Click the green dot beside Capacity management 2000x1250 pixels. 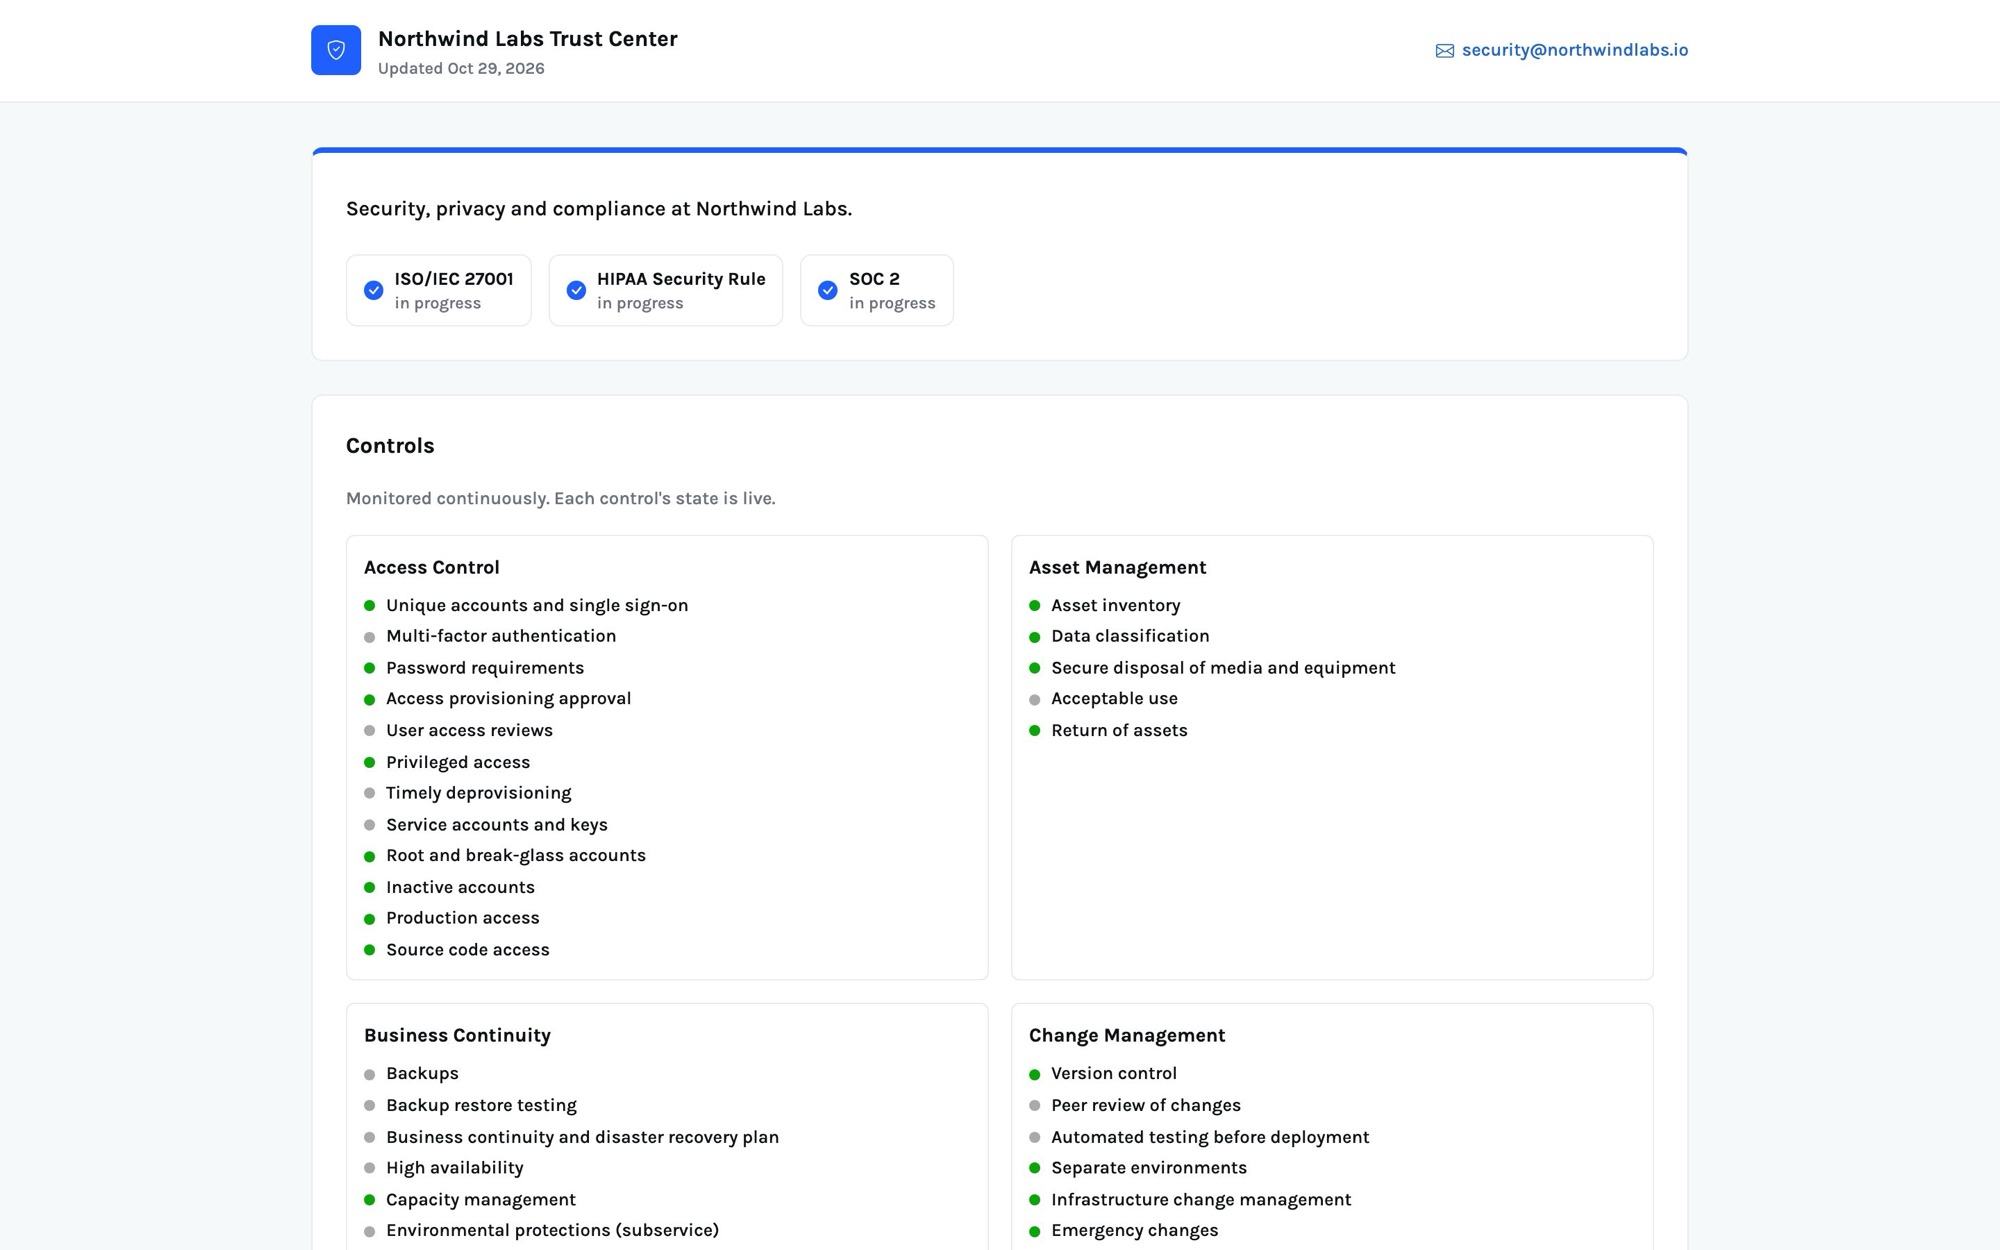tap(369, 1200)
